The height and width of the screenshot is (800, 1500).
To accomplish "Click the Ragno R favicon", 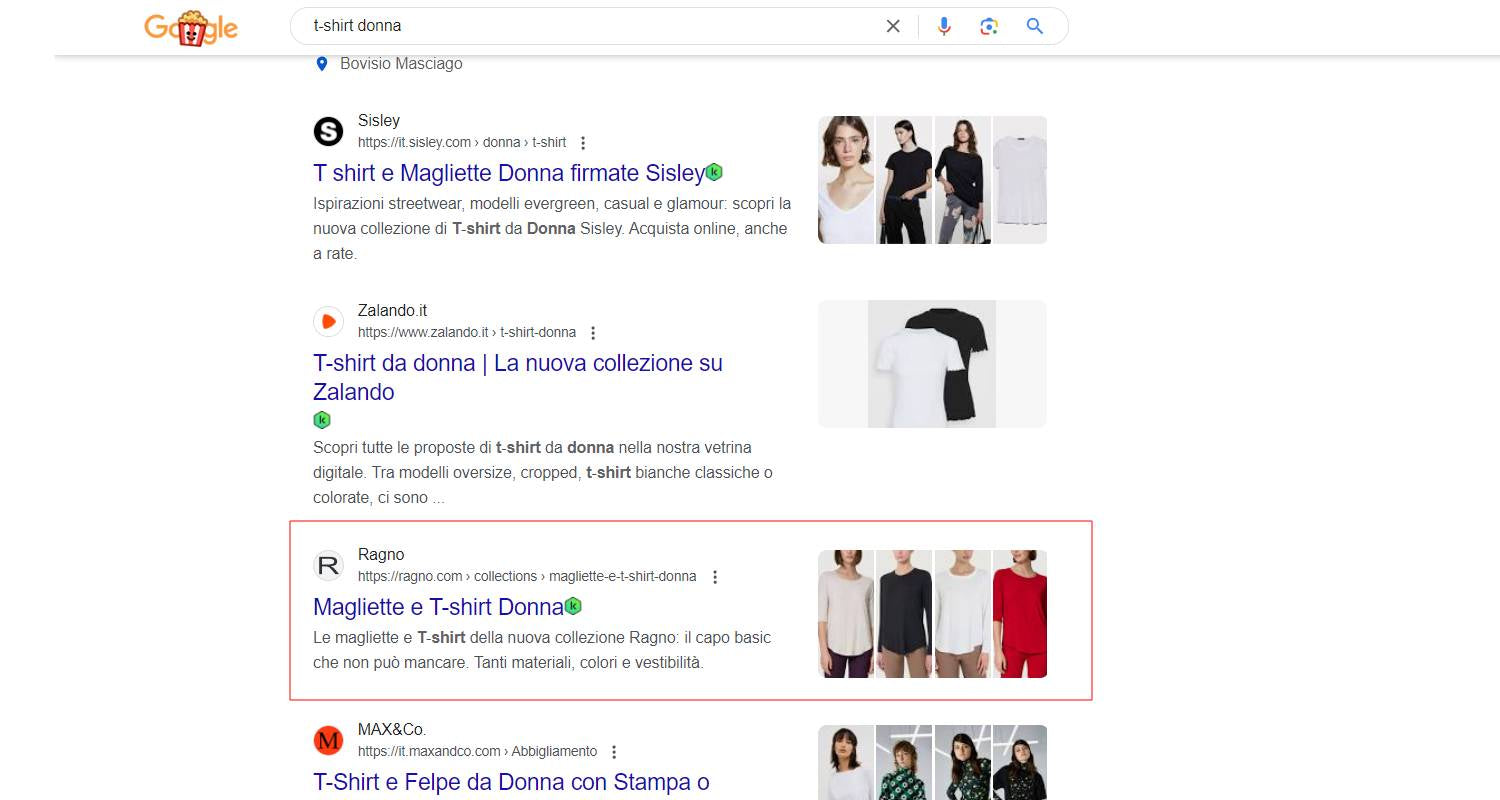I will [328, 565].
